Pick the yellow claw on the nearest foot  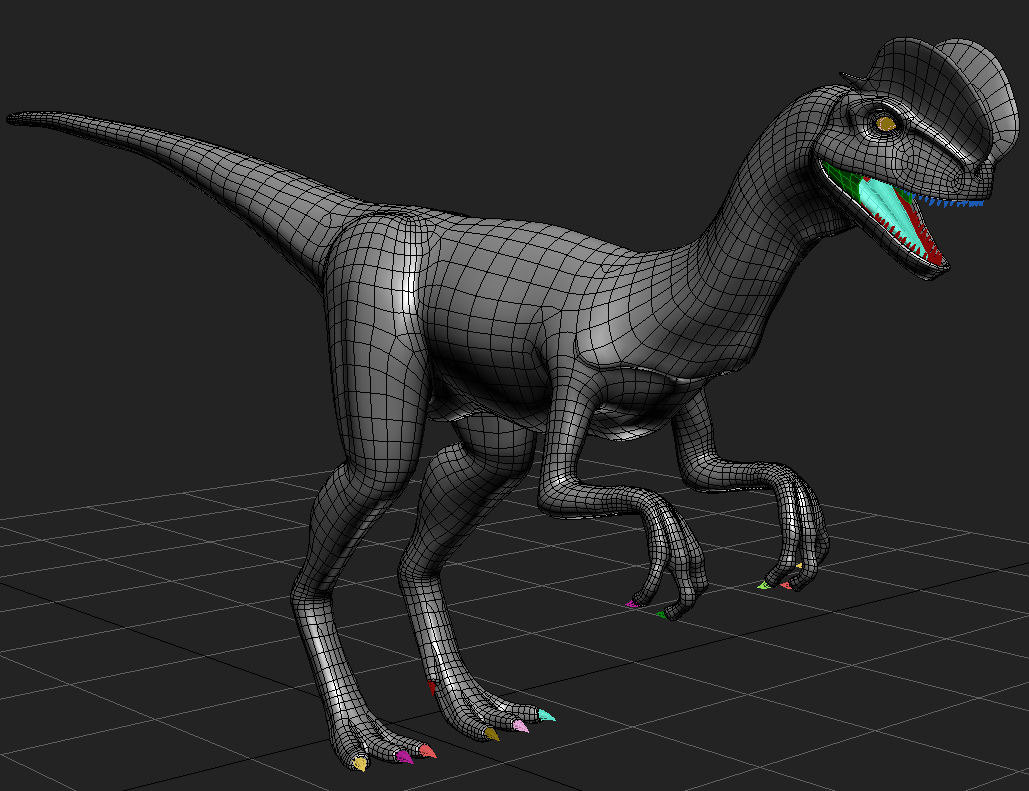[360, 764]
